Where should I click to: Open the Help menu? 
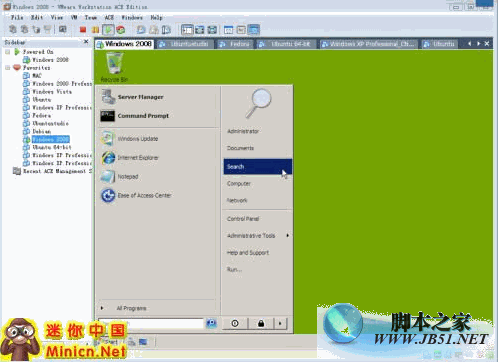tap(156, 17)
